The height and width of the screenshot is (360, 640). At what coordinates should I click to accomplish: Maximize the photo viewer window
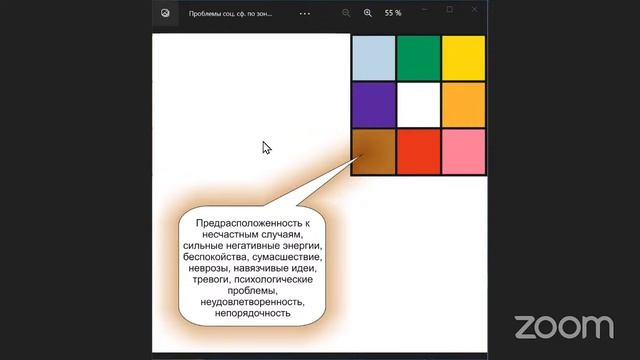[x=449, y=9]
